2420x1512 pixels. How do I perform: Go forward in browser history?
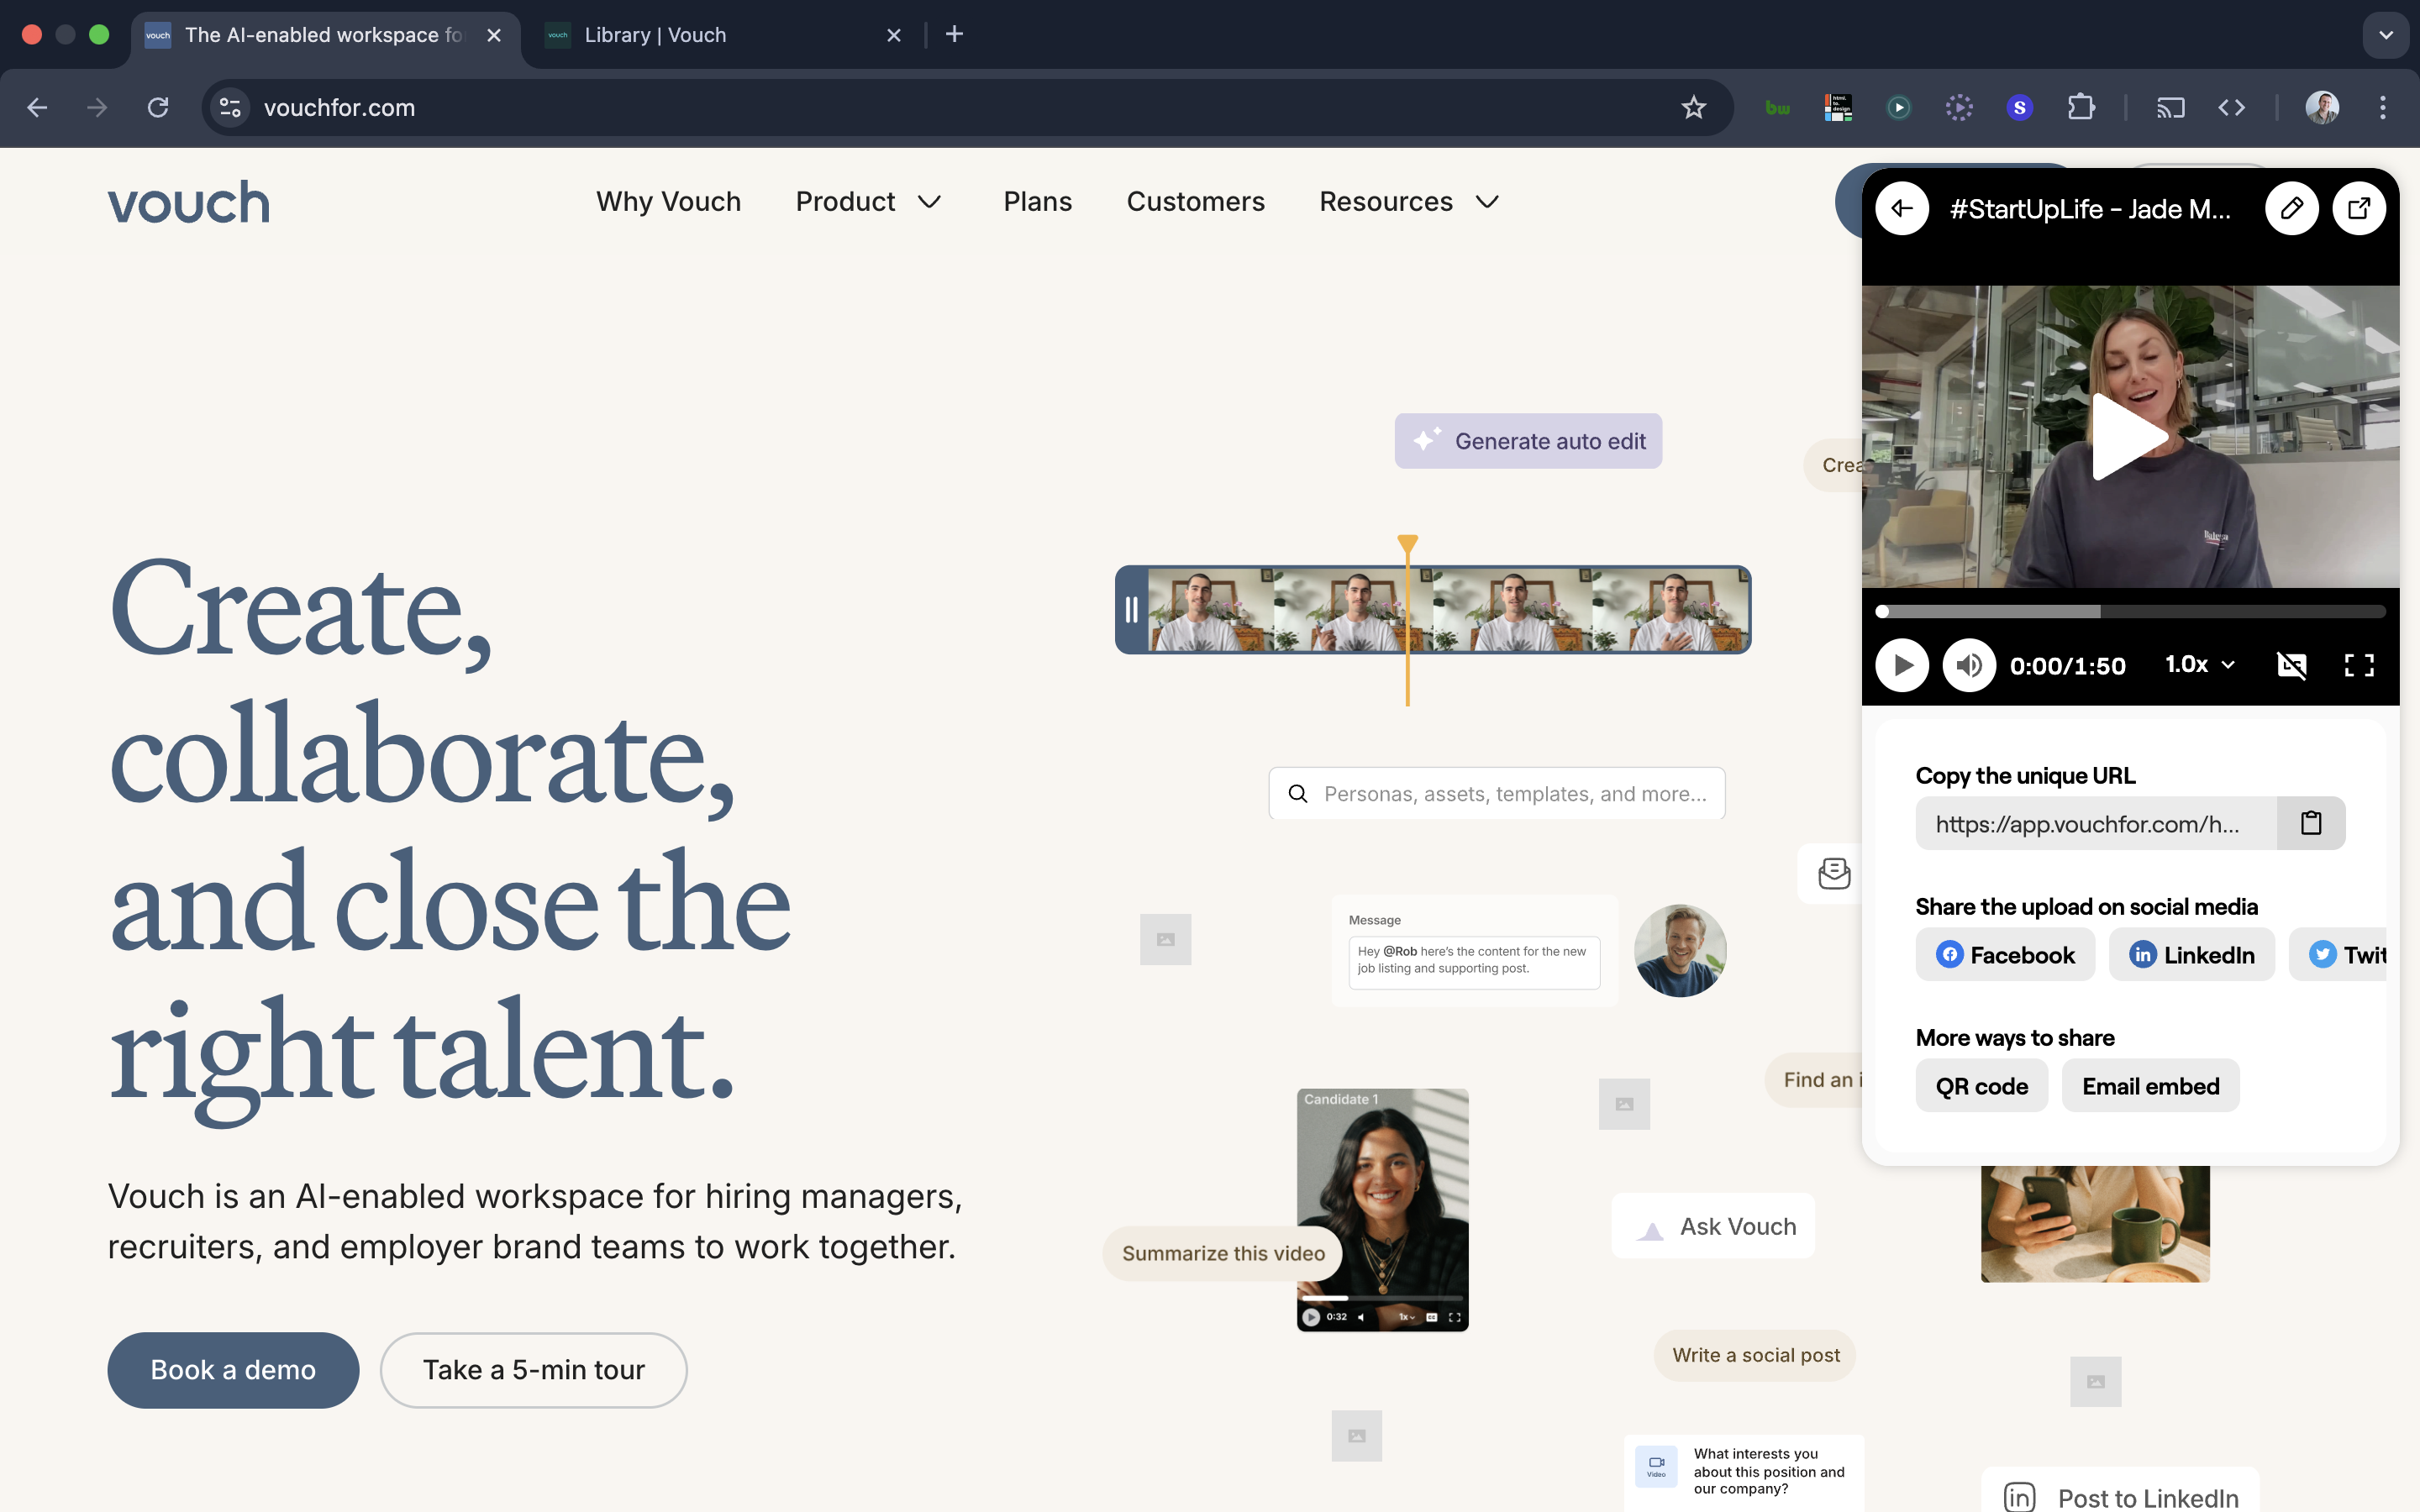click(97, 108)
